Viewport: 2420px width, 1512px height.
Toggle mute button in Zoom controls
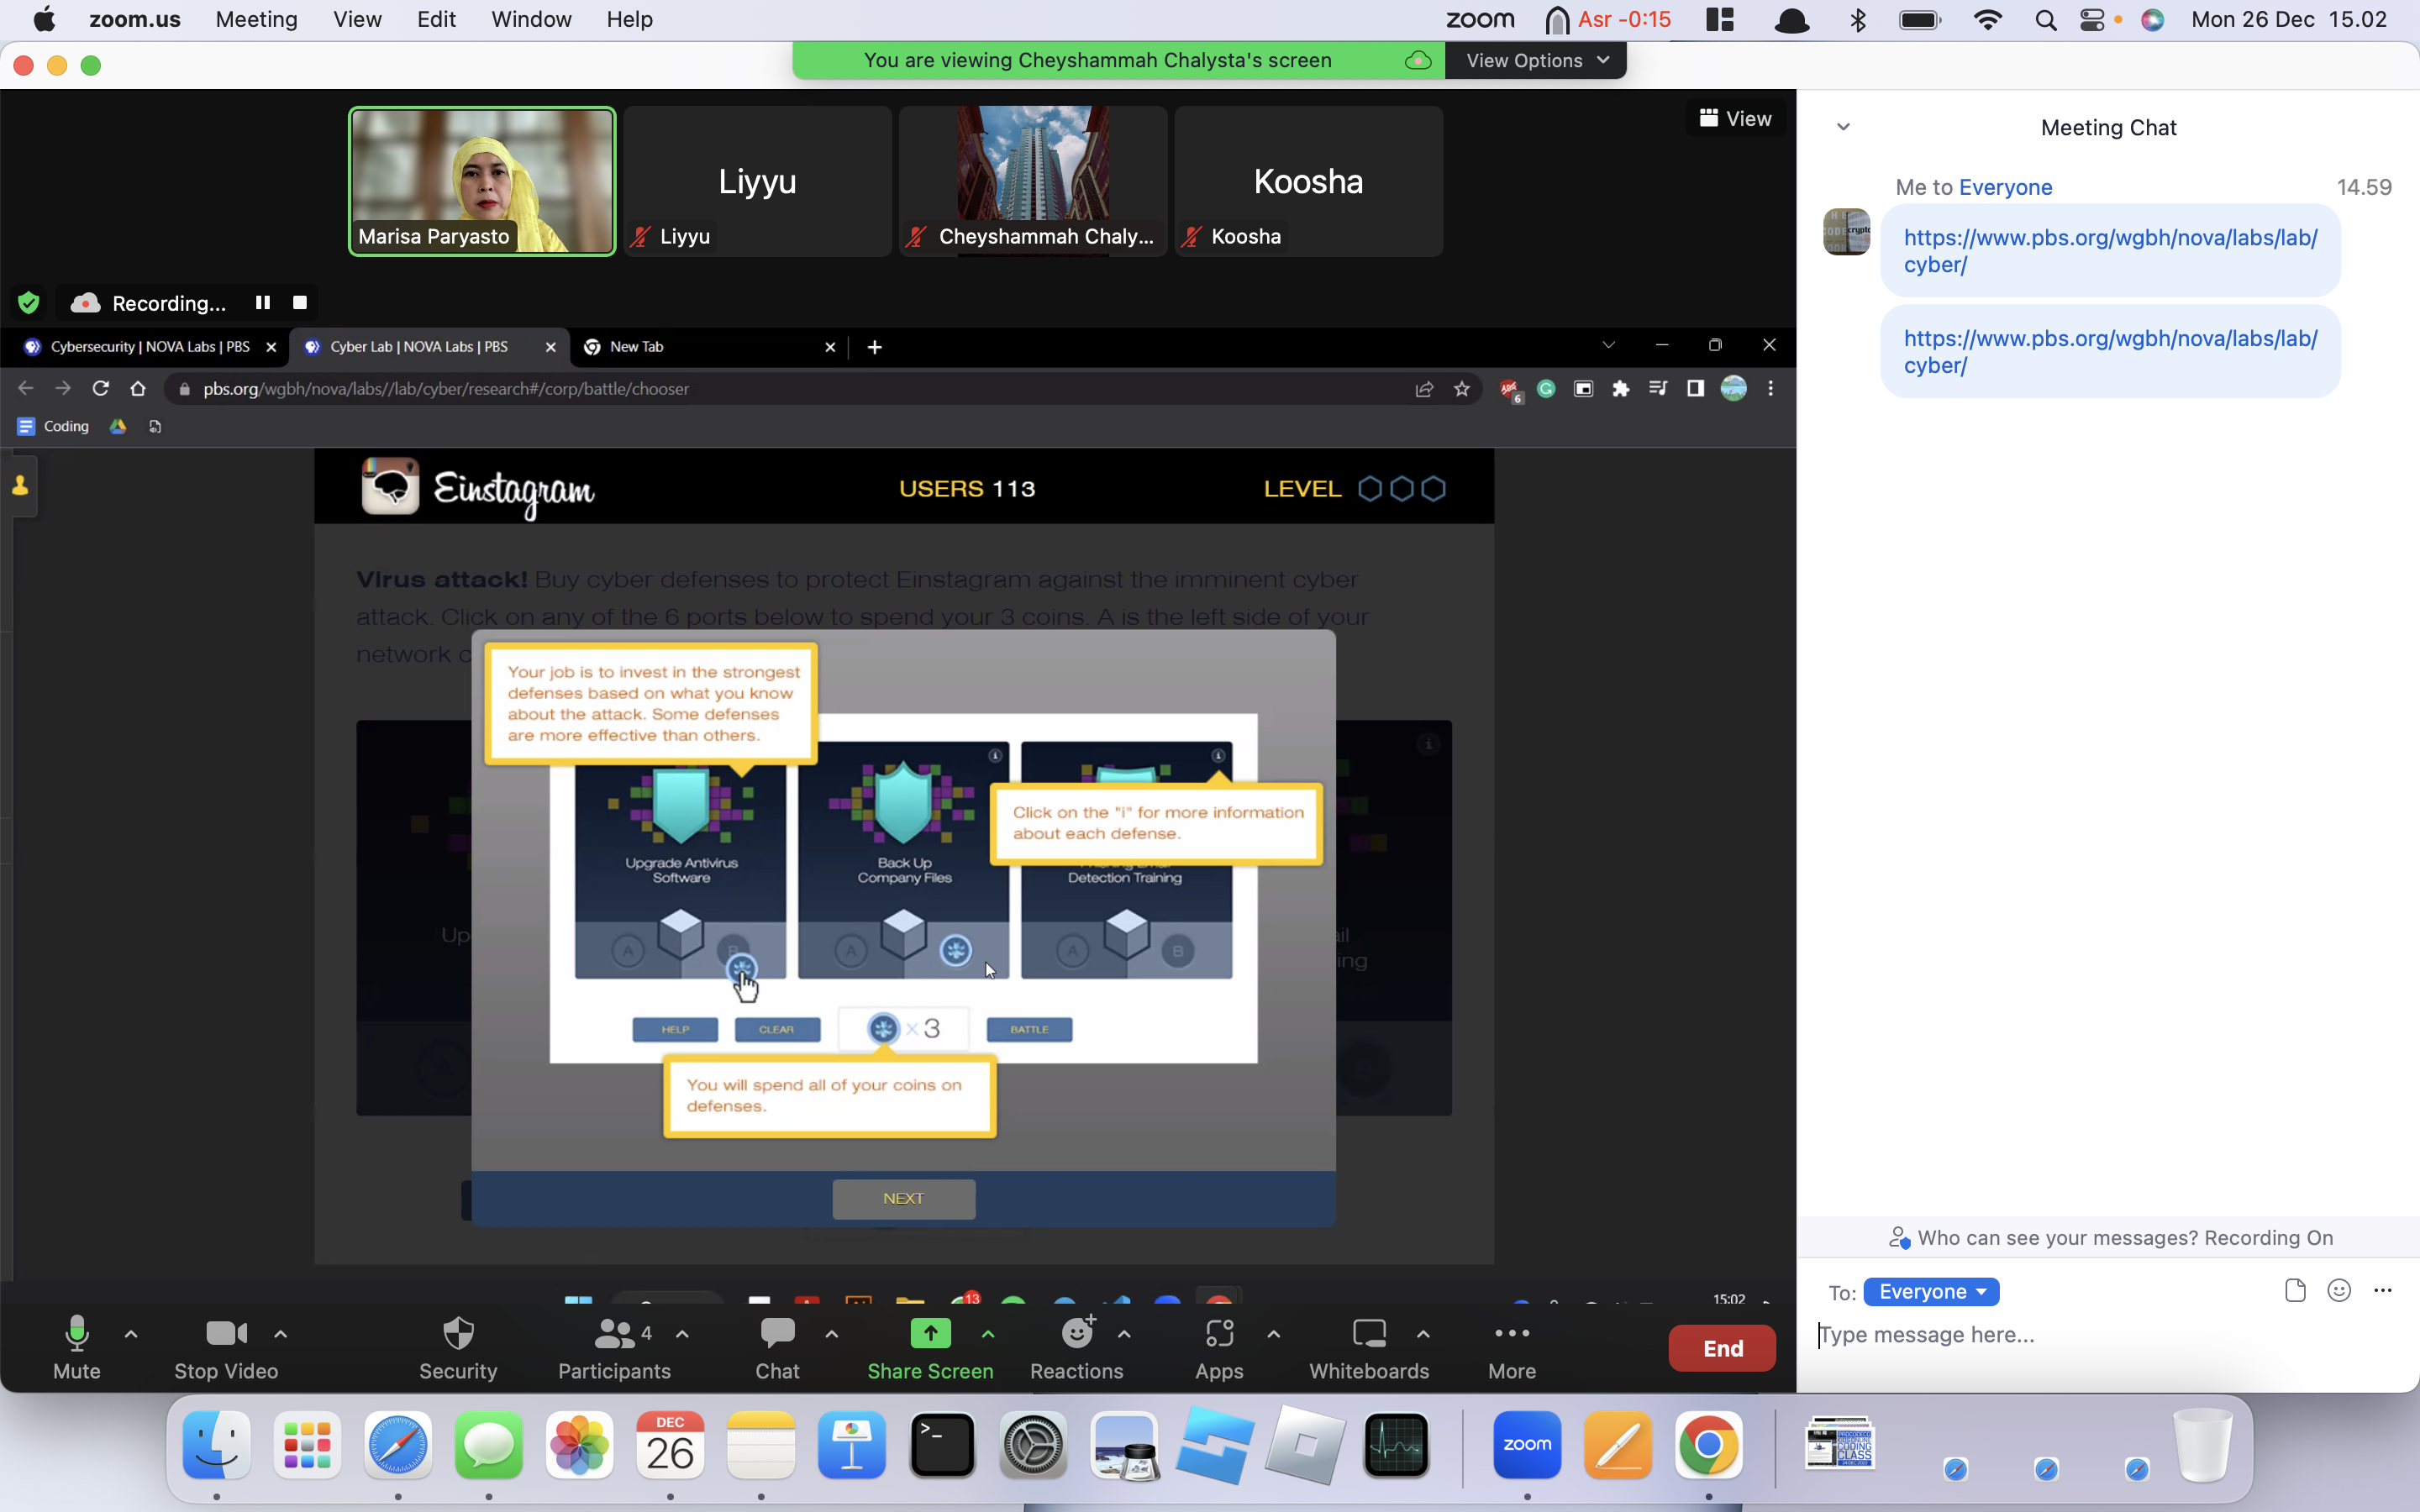coord(75,1347)
